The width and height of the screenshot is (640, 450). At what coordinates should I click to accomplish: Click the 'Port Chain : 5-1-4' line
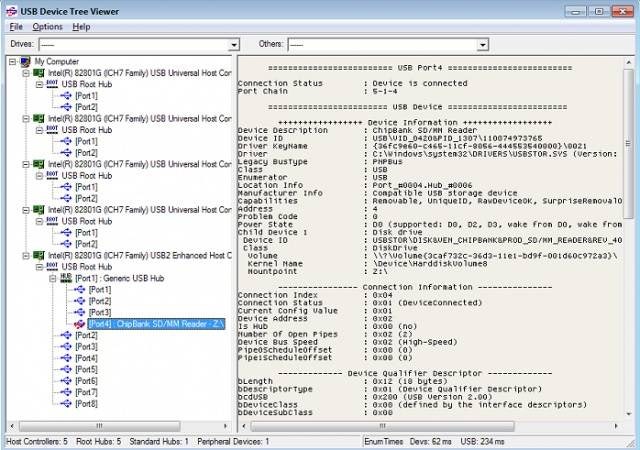coord(318,91)
